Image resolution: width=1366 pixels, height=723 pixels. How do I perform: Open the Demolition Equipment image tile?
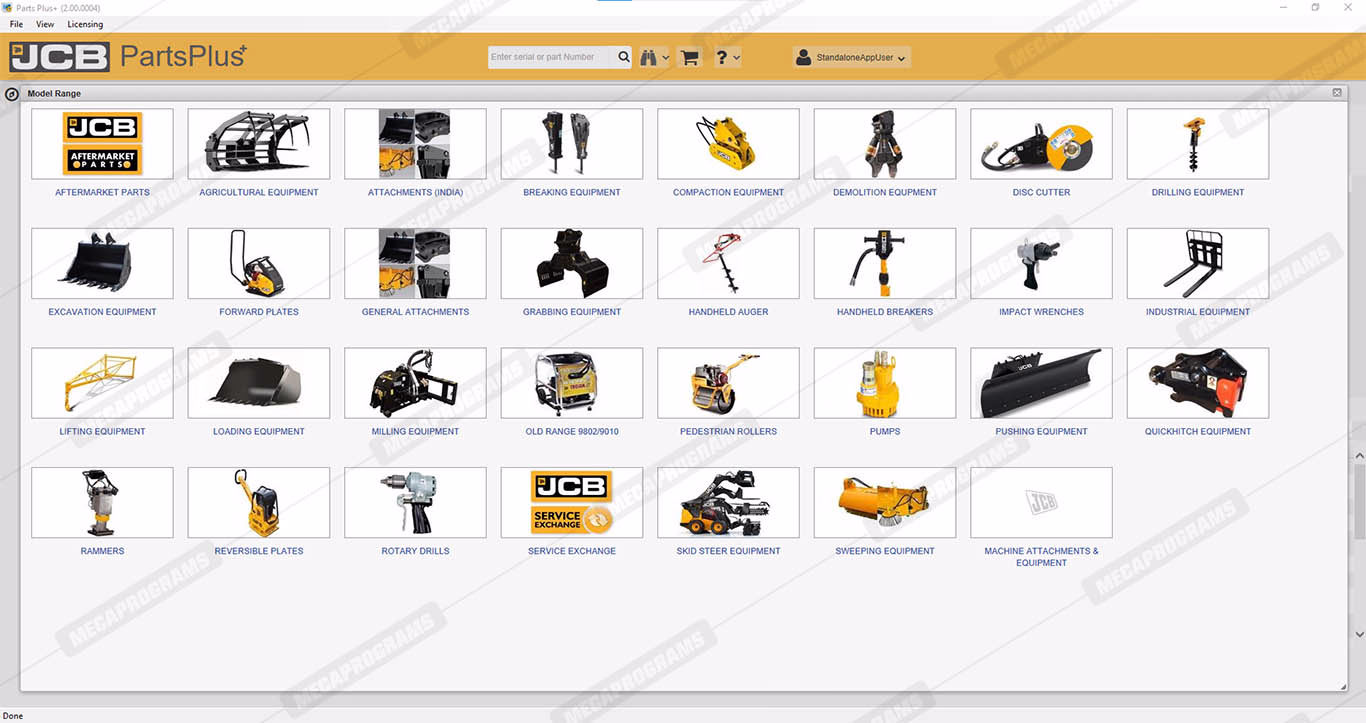tap(885, 144)
